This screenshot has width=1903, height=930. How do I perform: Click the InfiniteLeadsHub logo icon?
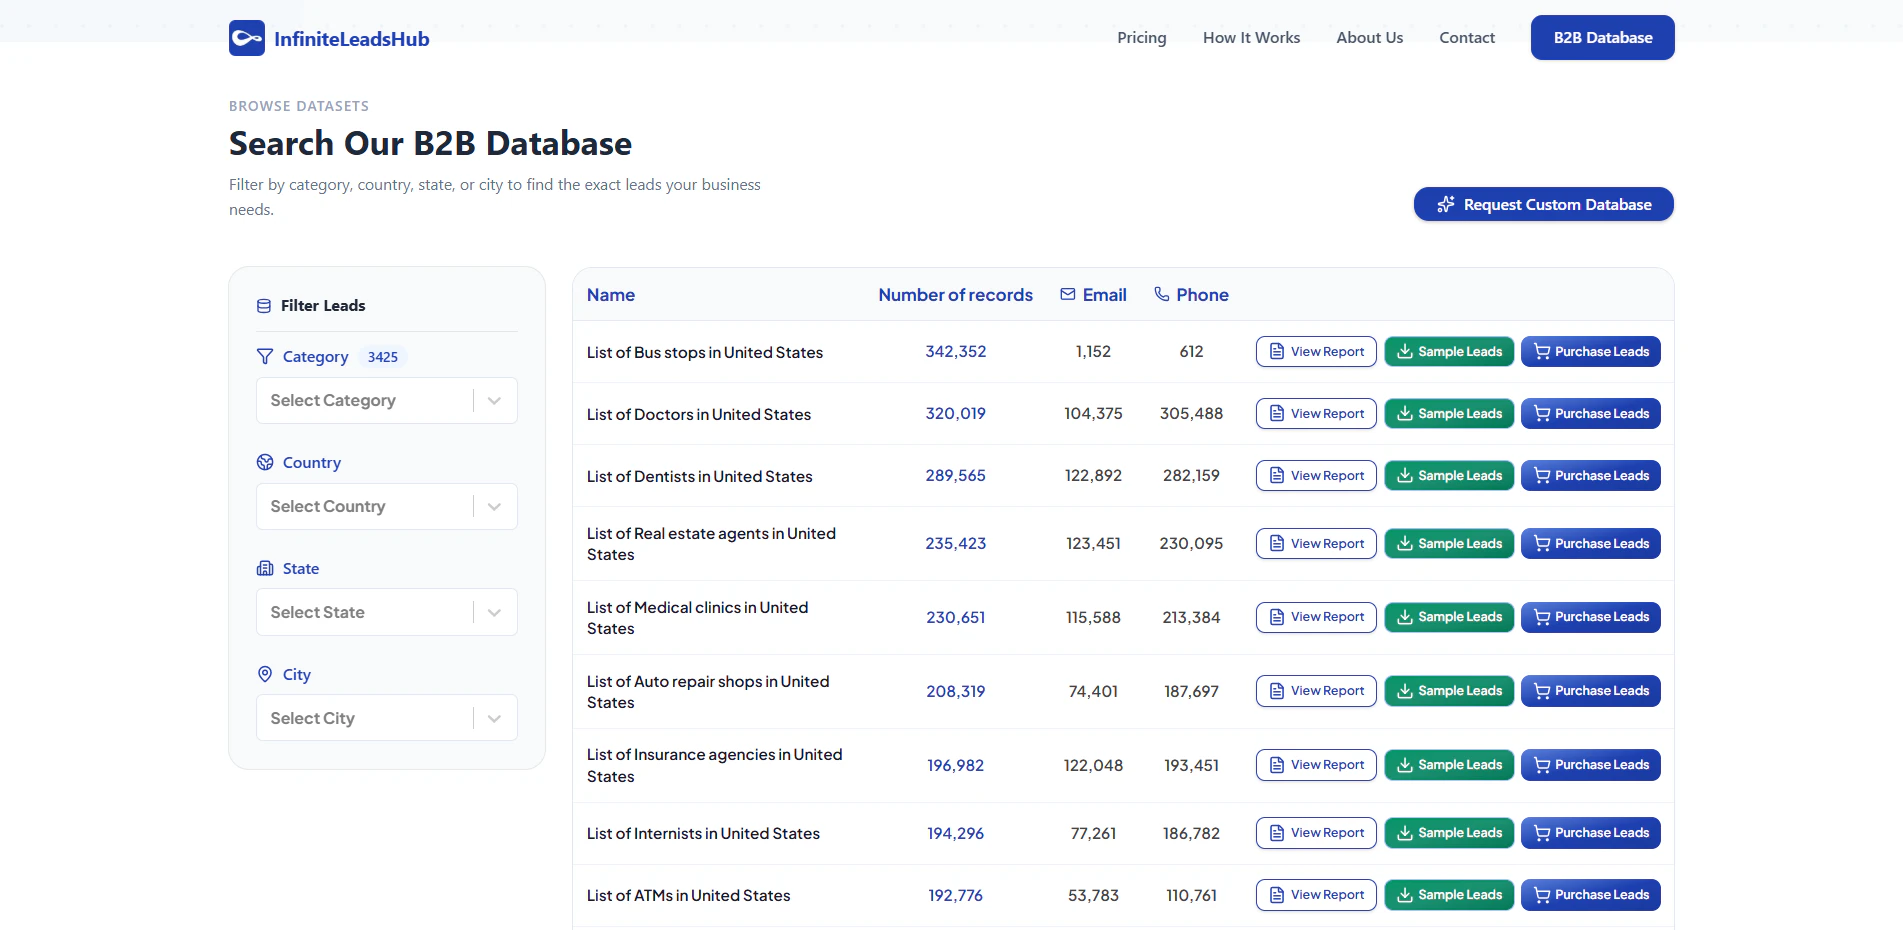click(246, 38)
